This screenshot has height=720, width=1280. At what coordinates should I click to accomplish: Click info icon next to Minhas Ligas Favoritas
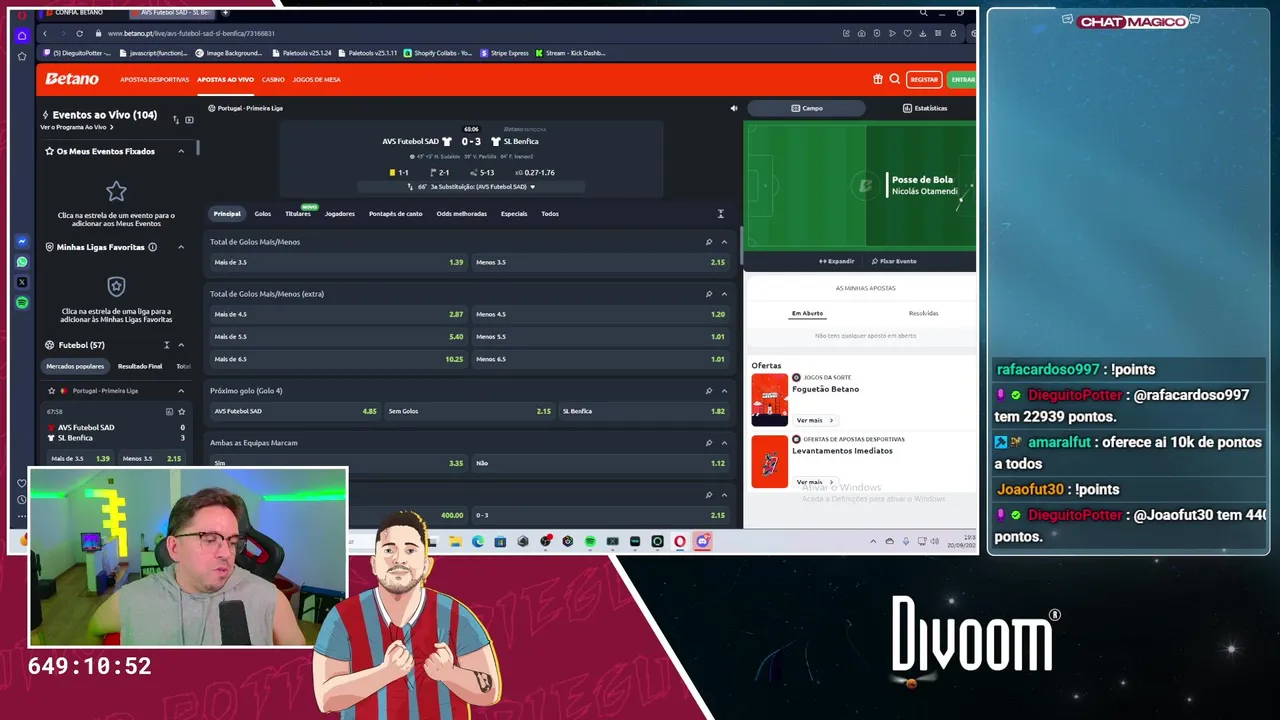153,247
